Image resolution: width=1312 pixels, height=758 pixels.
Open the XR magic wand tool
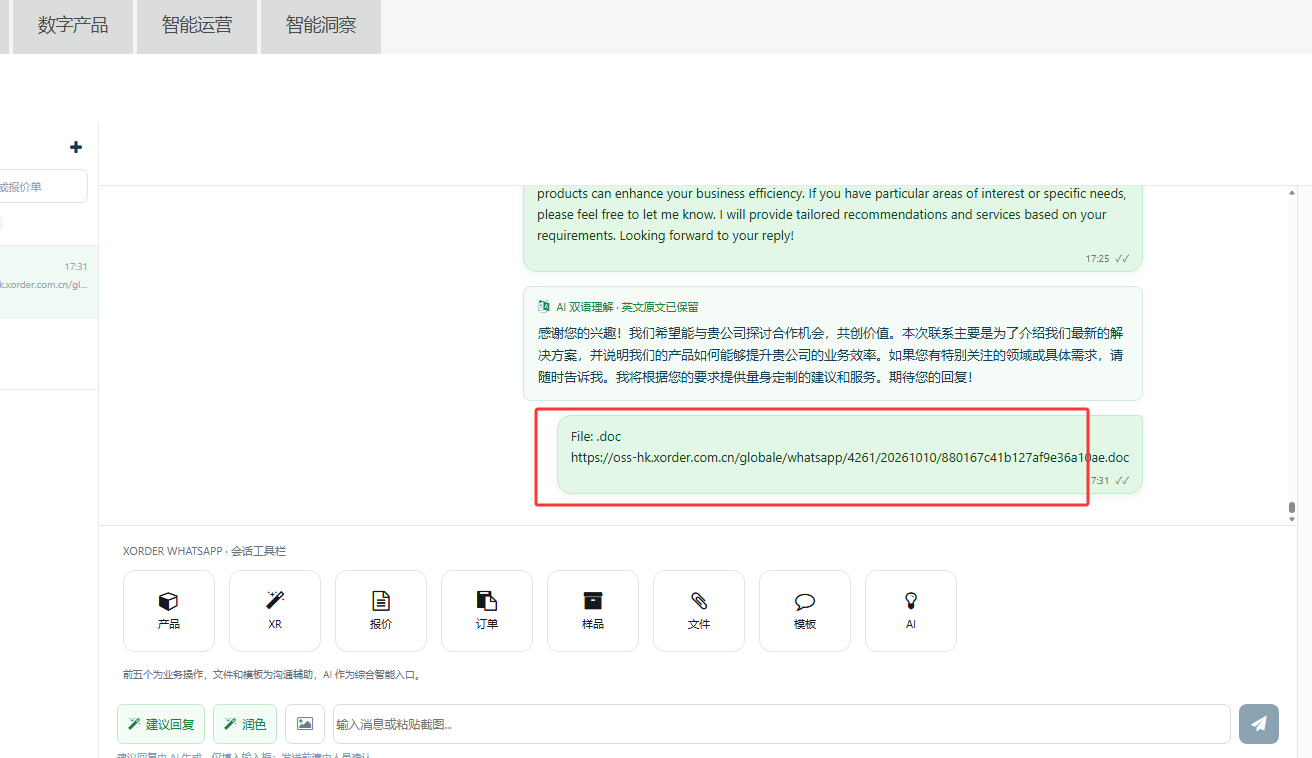(275, 611)
